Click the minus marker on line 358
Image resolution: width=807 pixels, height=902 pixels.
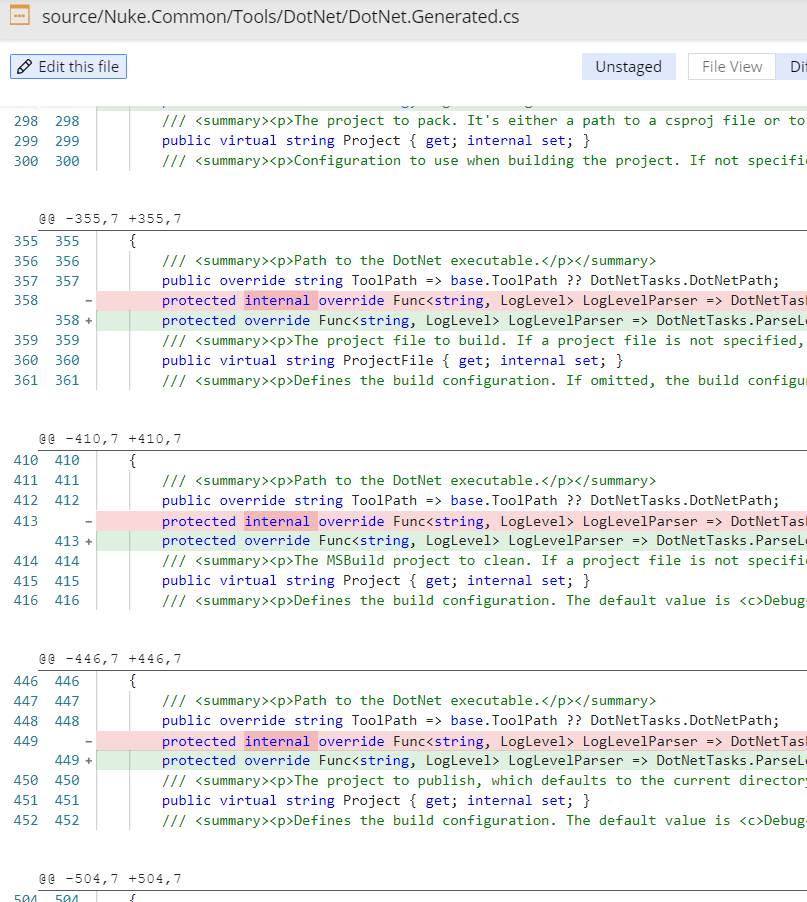[89, 300]
